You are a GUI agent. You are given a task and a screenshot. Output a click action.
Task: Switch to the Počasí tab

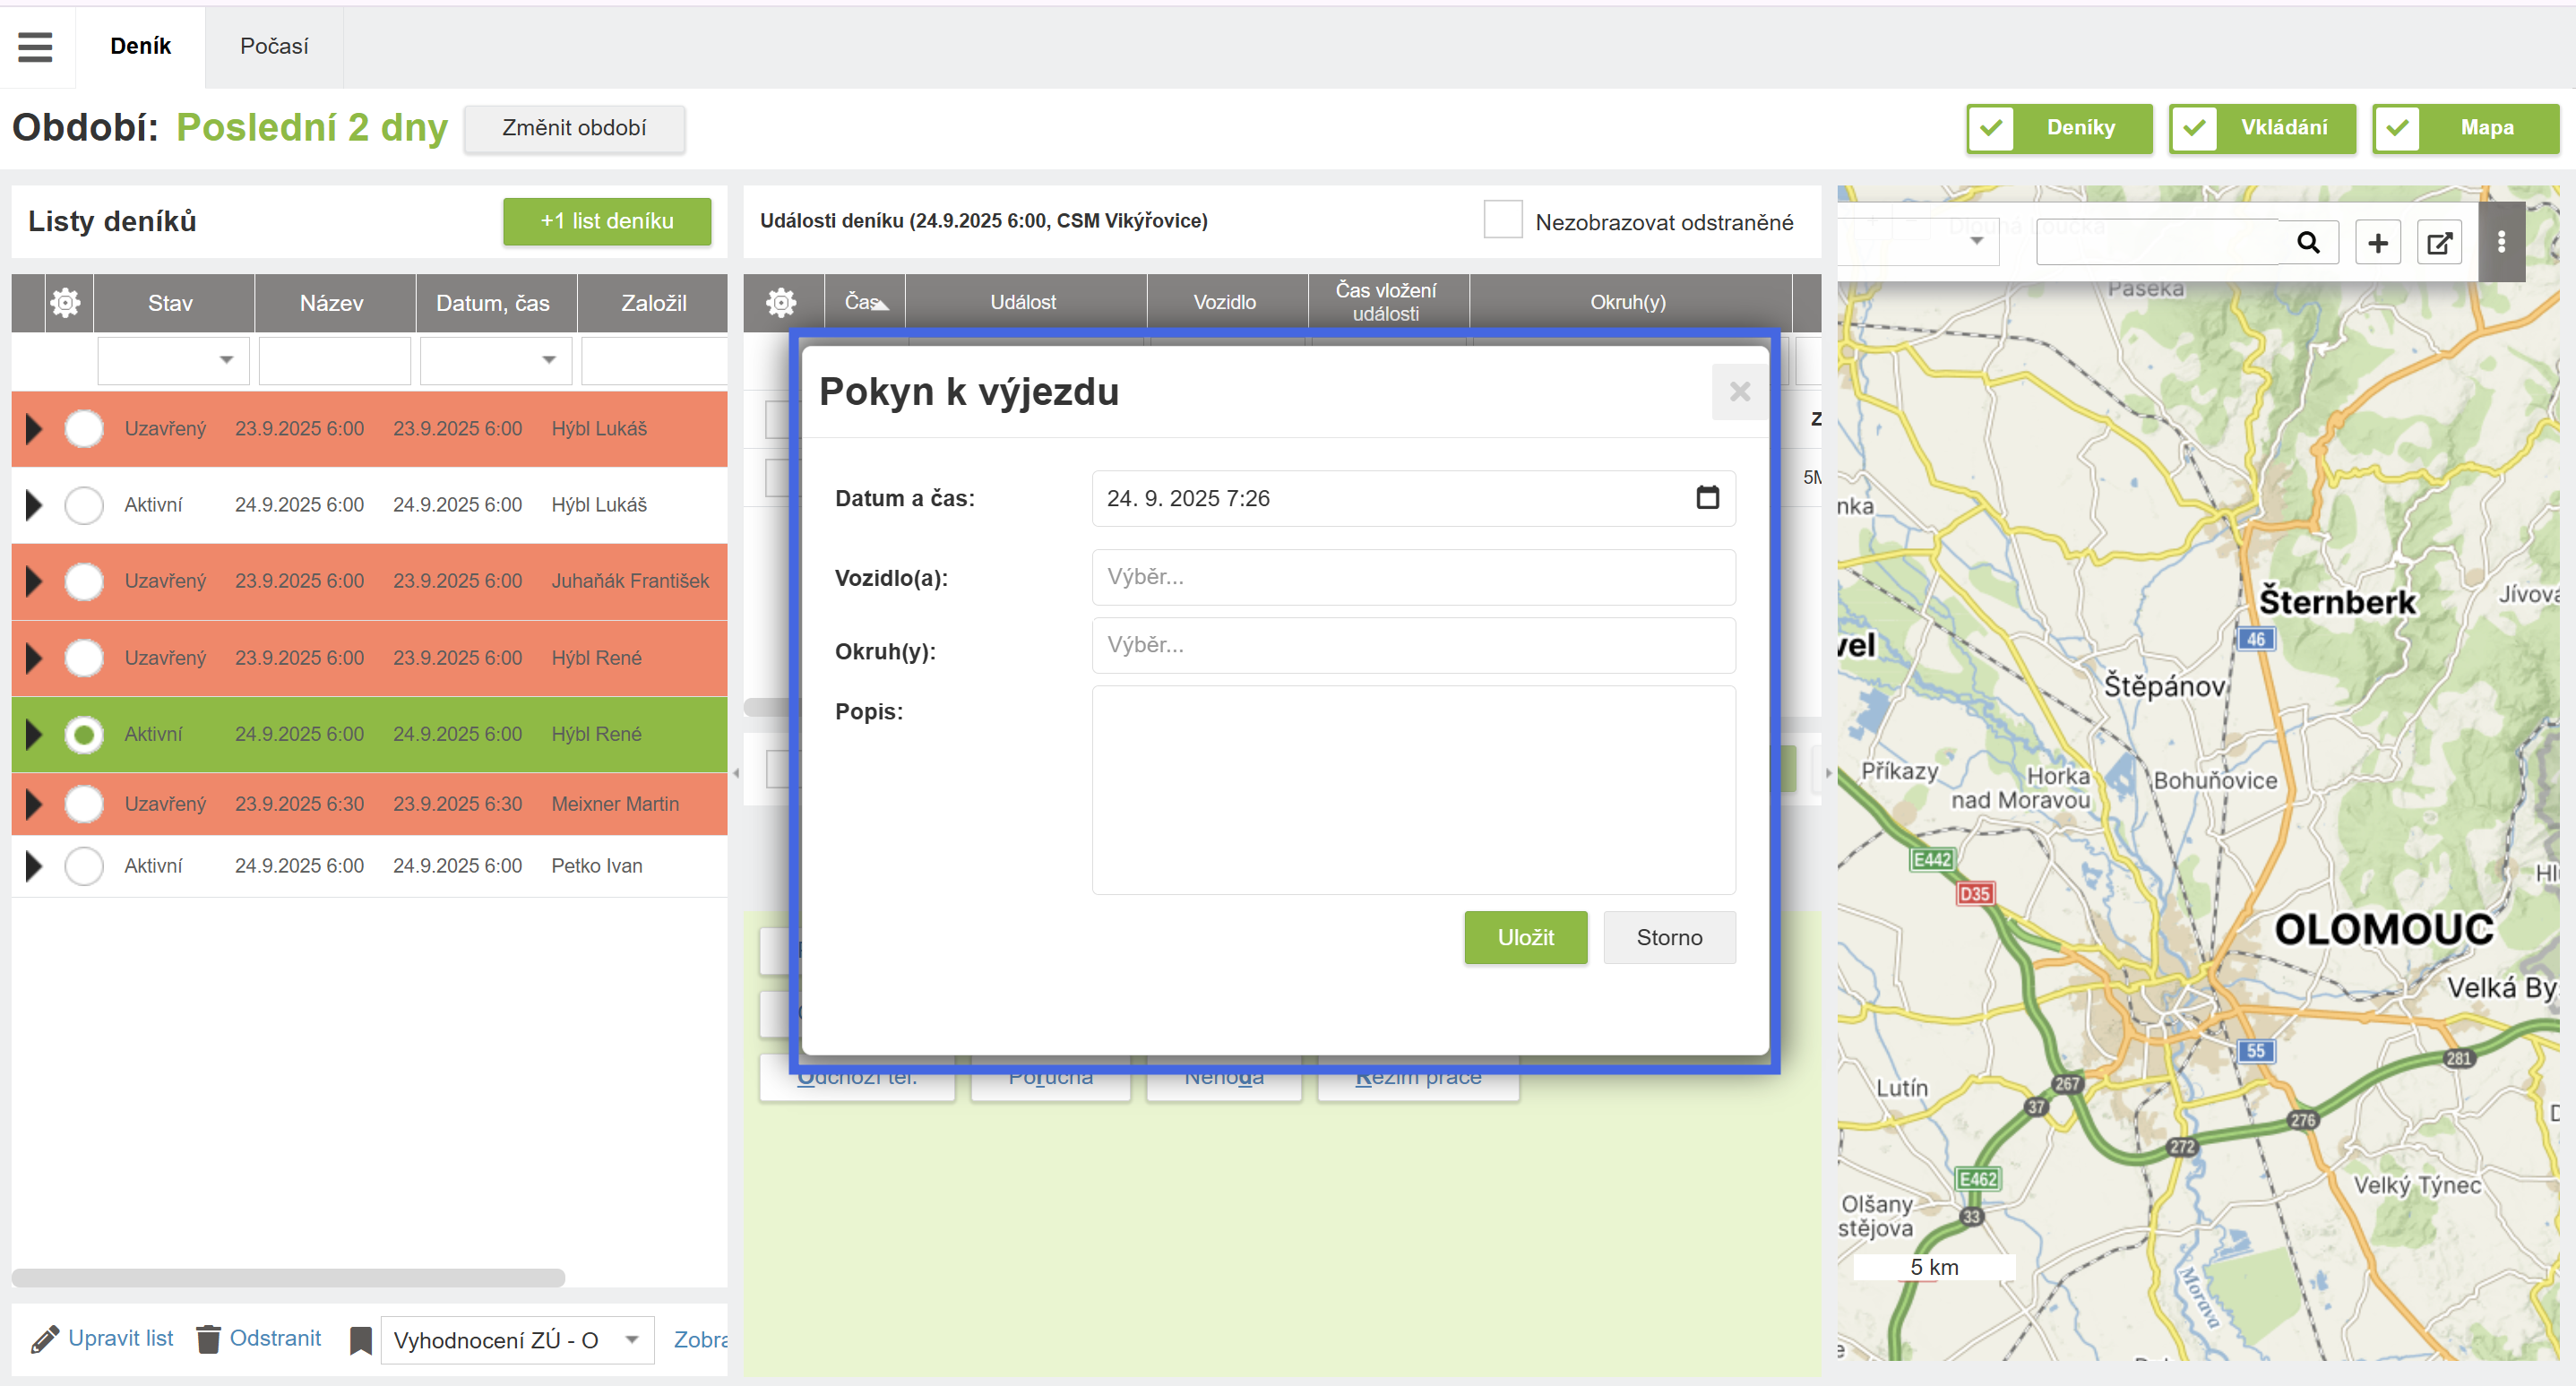click(x=274, y=46)
